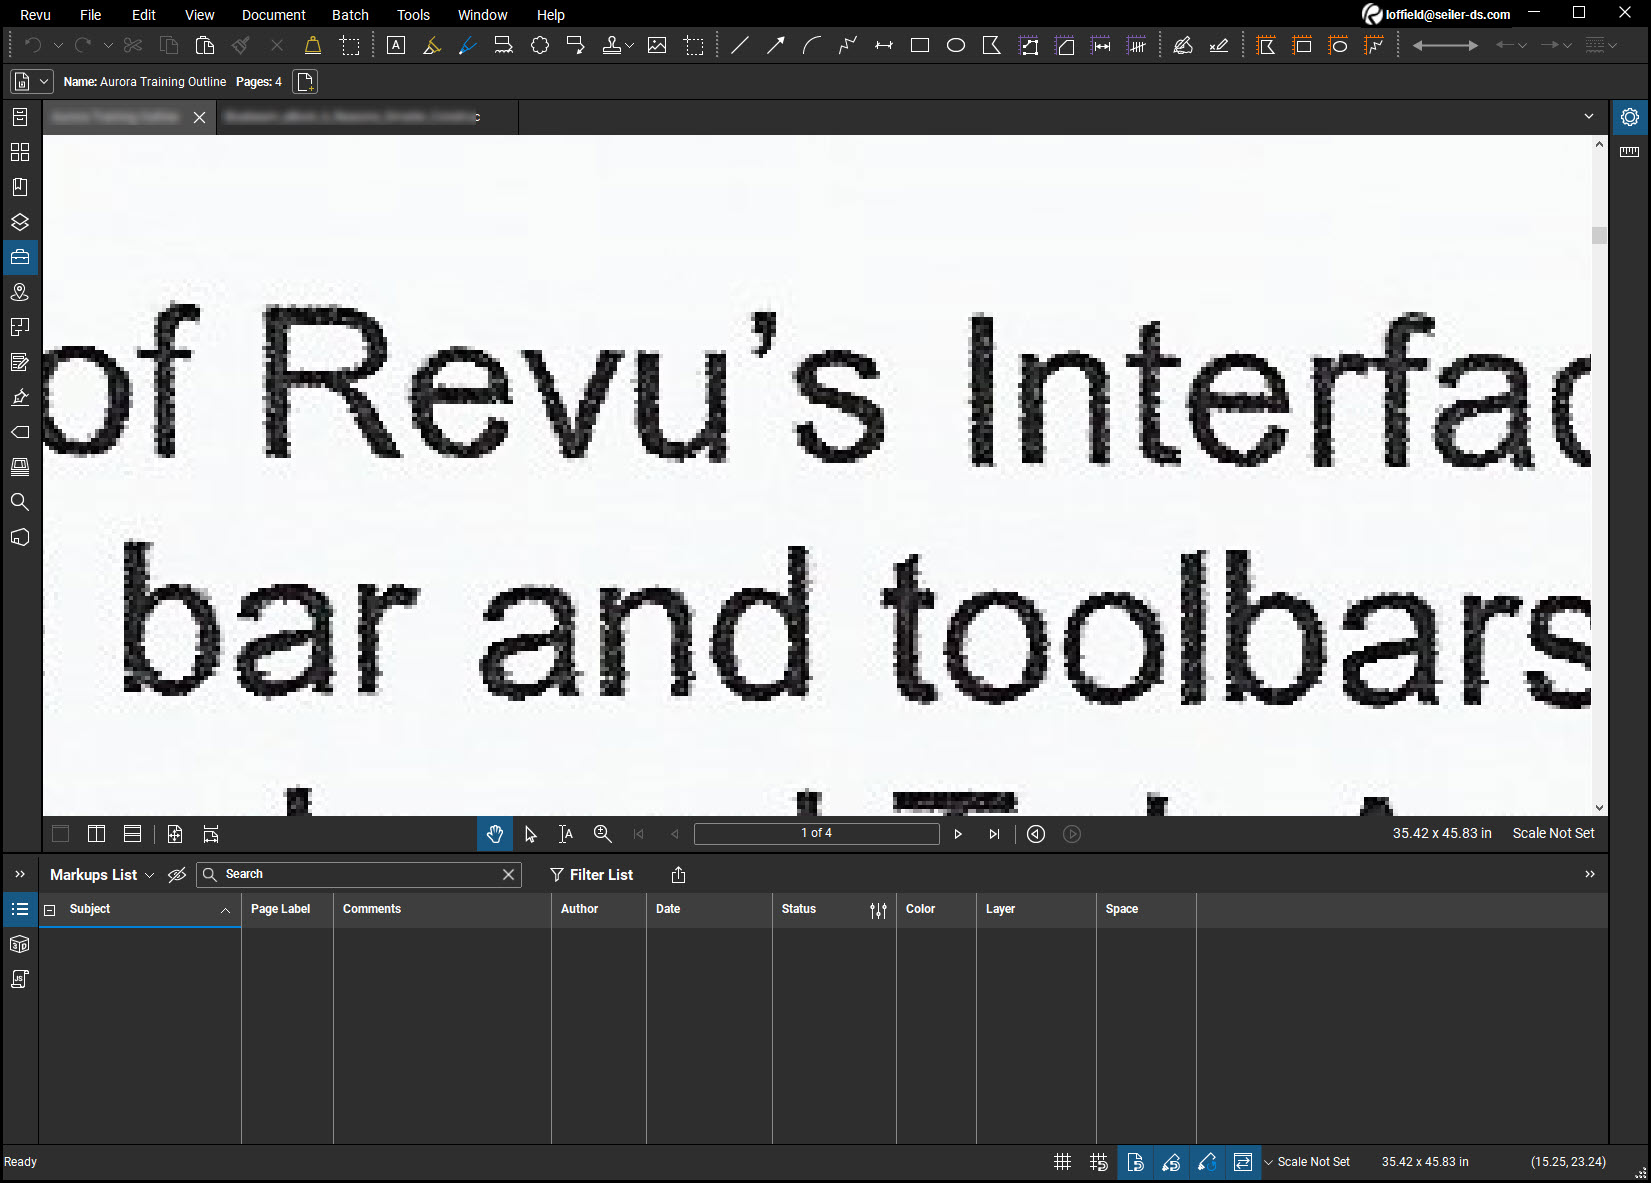
Task: Click the Paste icon
Action: click(x=205, y=45)
